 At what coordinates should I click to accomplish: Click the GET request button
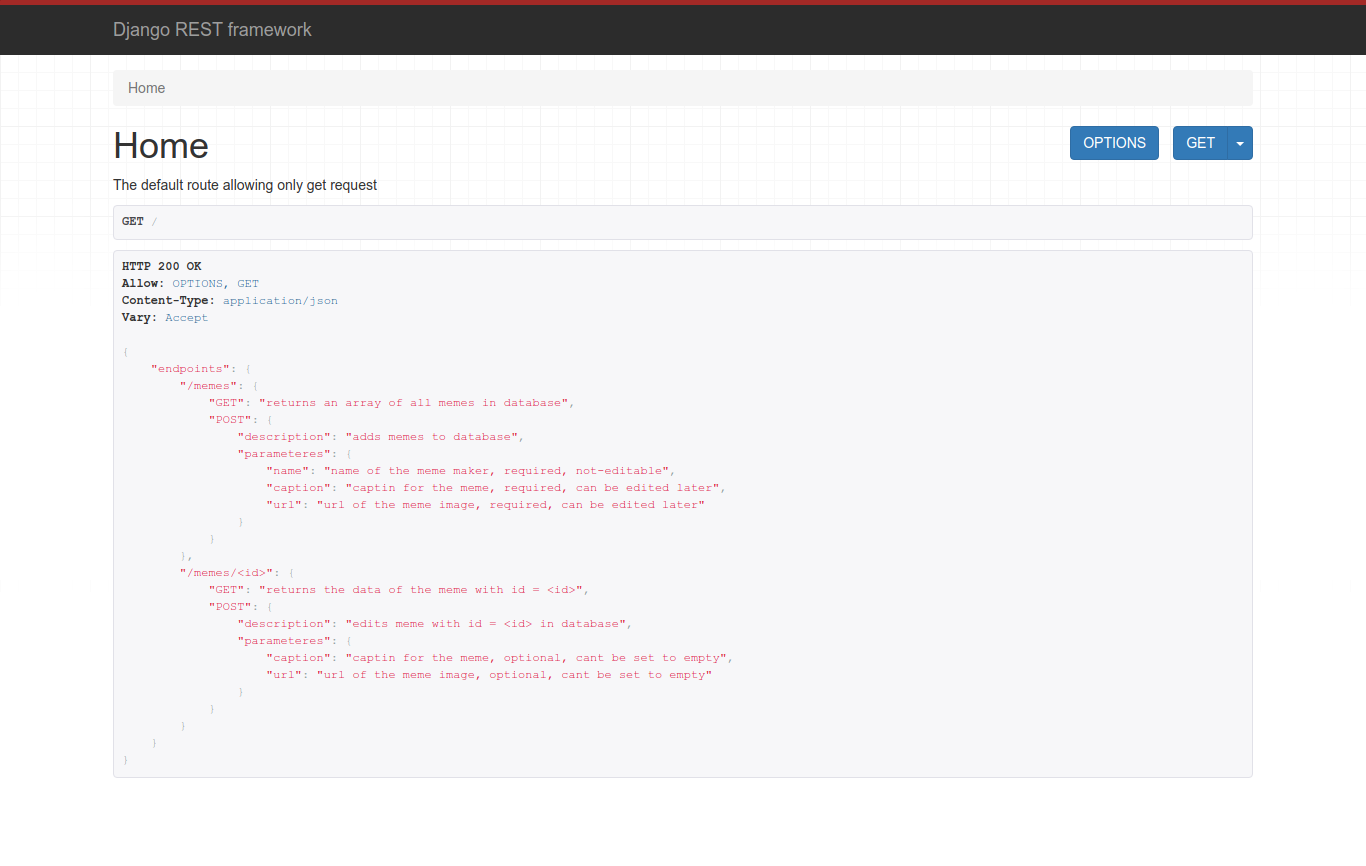1200,143
